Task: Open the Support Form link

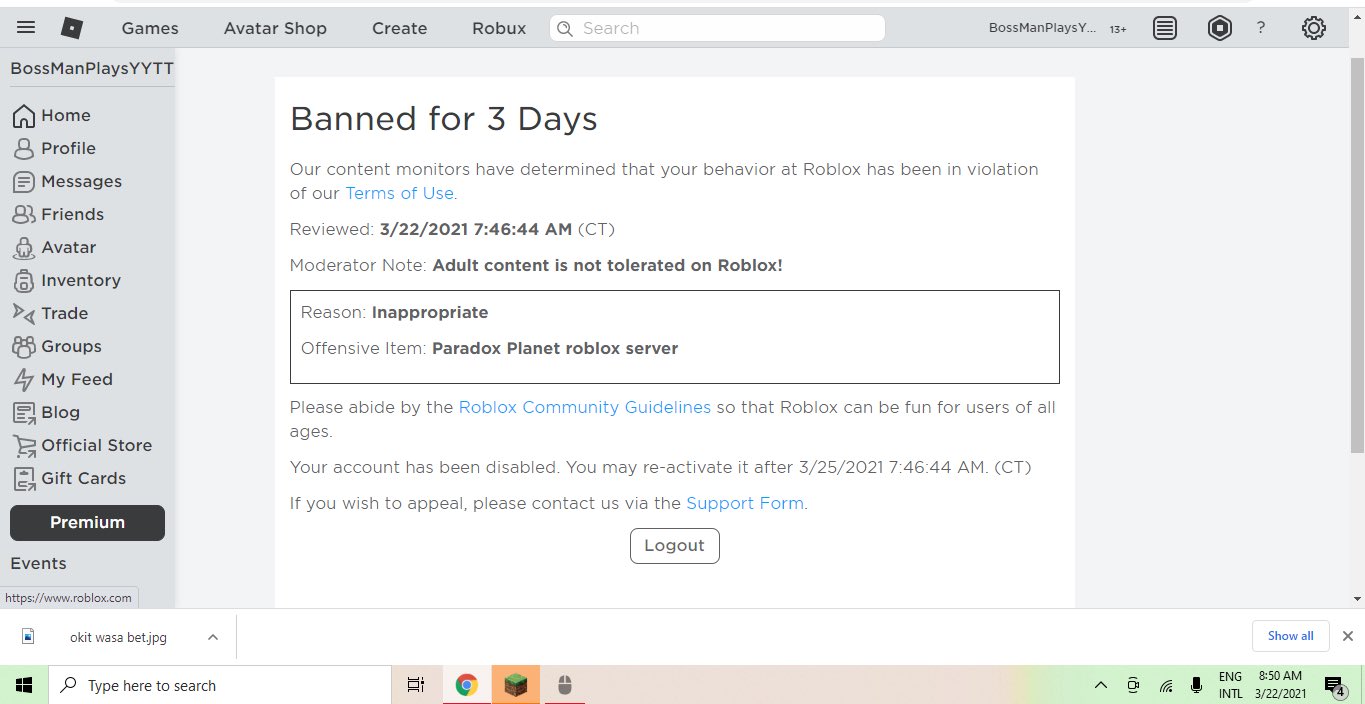Action: tap(745, 504)
